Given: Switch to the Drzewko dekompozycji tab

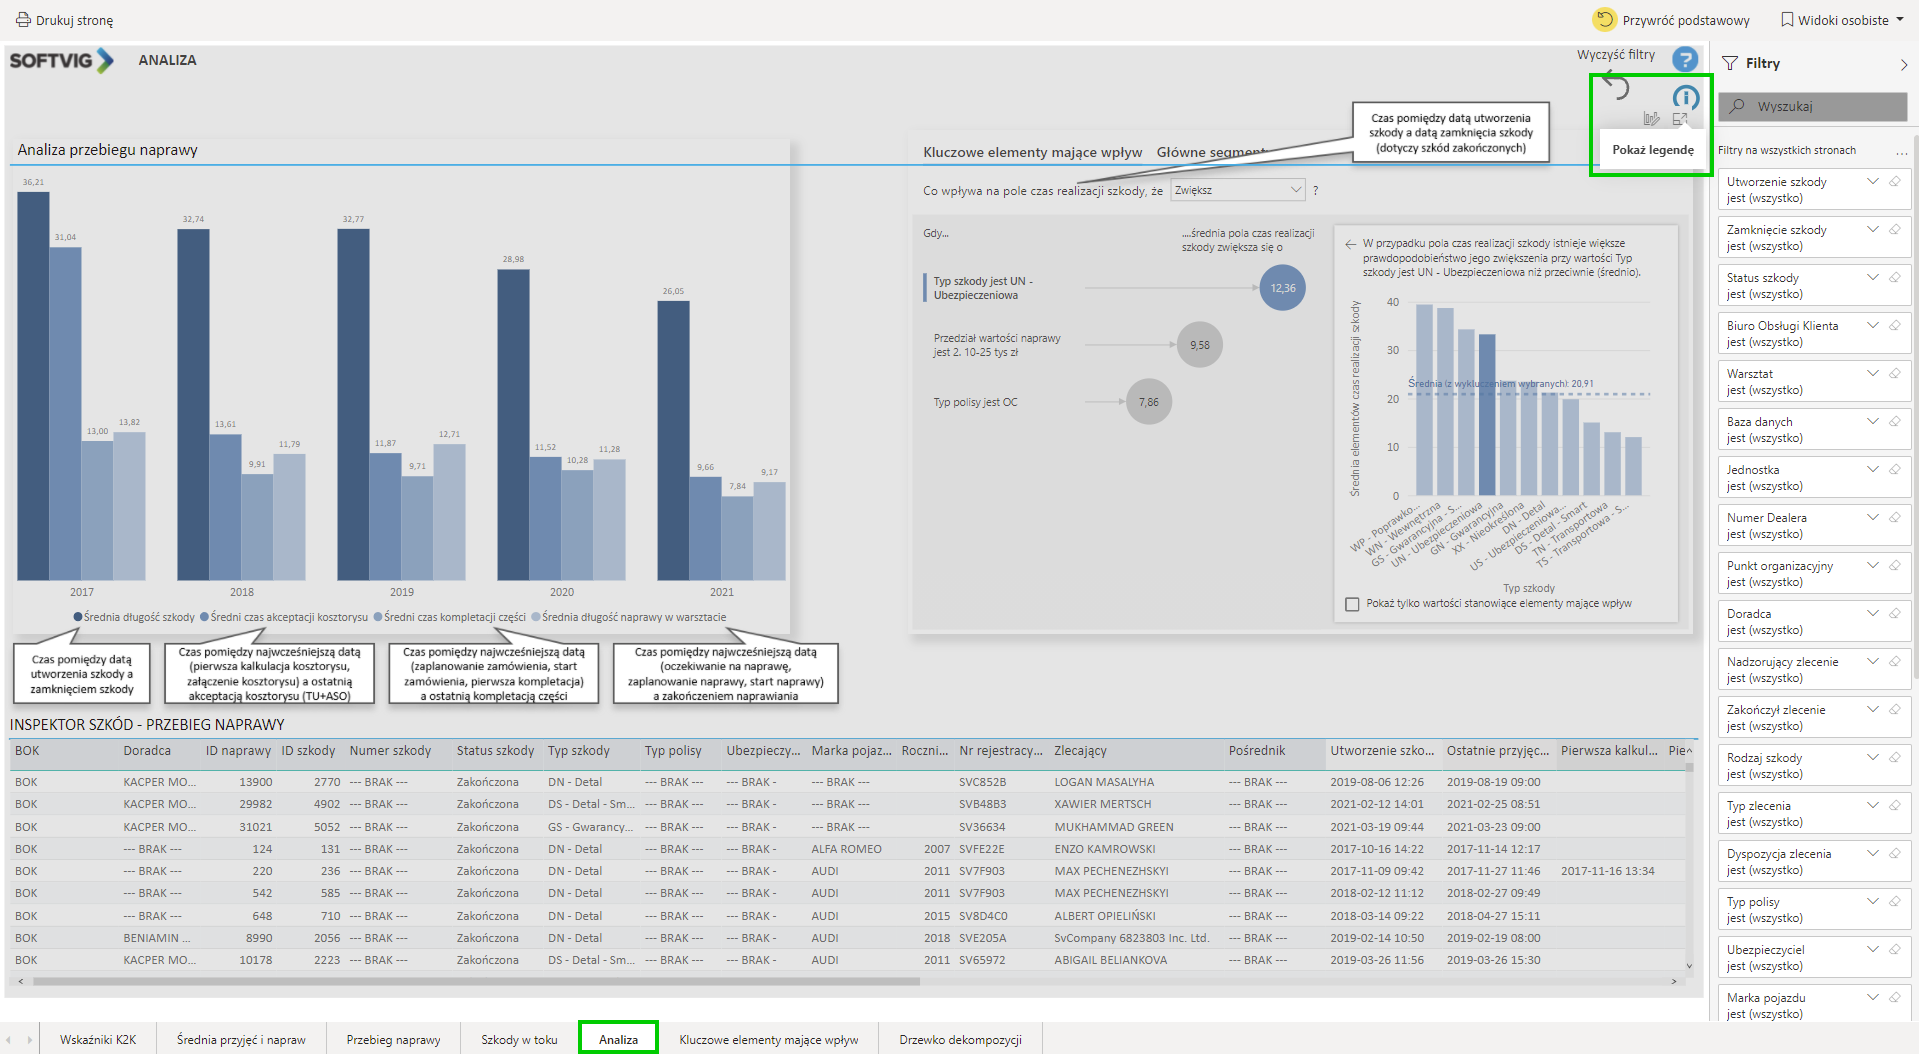Looking at the screenshot, I should pyautogui.click(x=960, y=1040).
